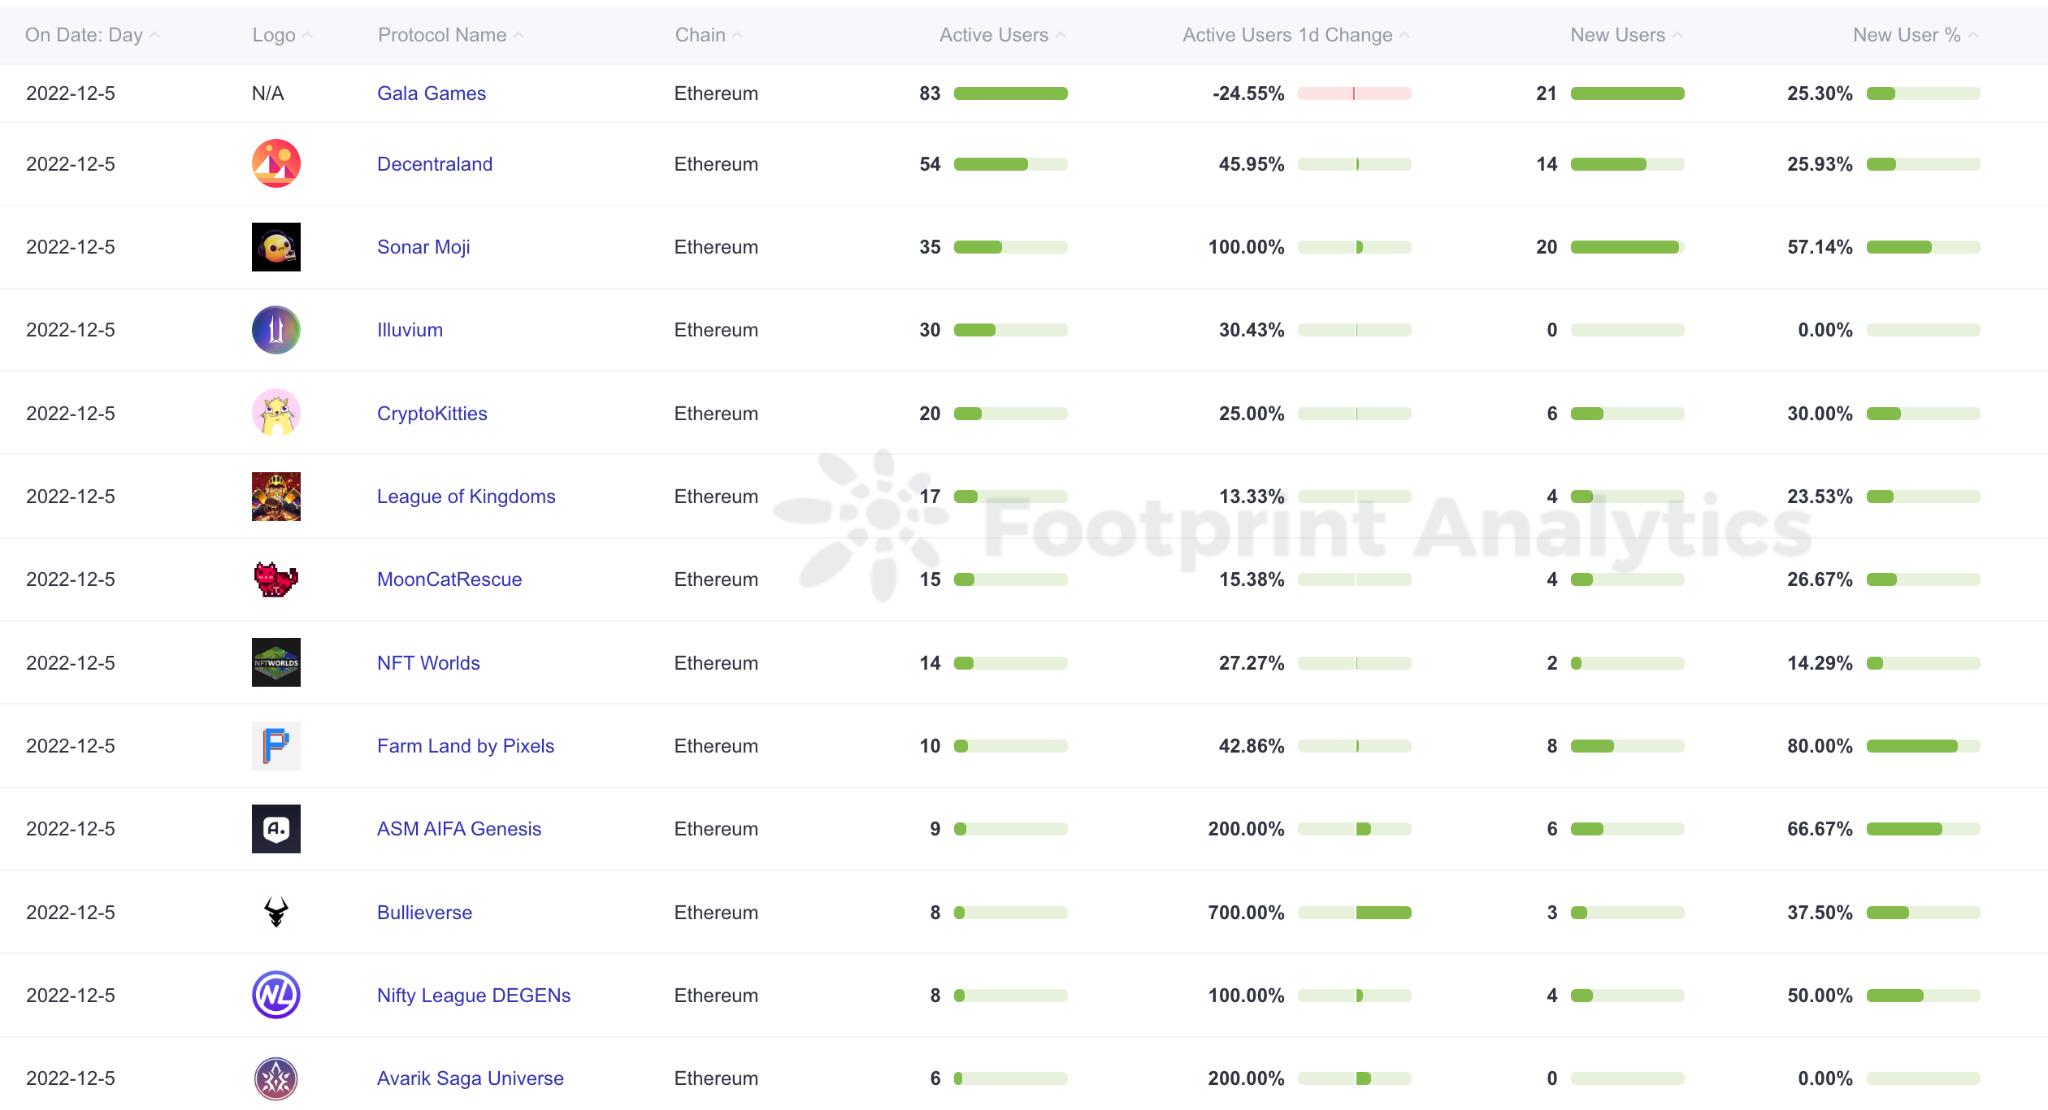Click League of Kingdoms 13.33% value
Viewport: 2048px width, 1110px height.
click(1251, 497)
